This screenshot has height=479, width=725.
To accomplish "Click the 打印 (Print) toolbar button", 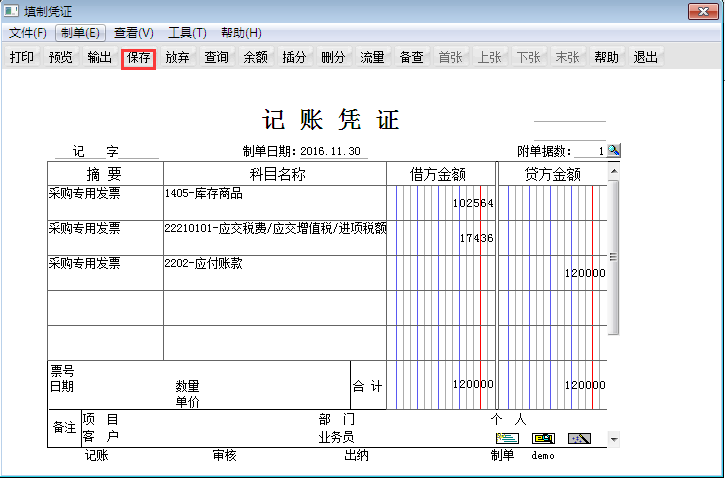I will 22,58.
